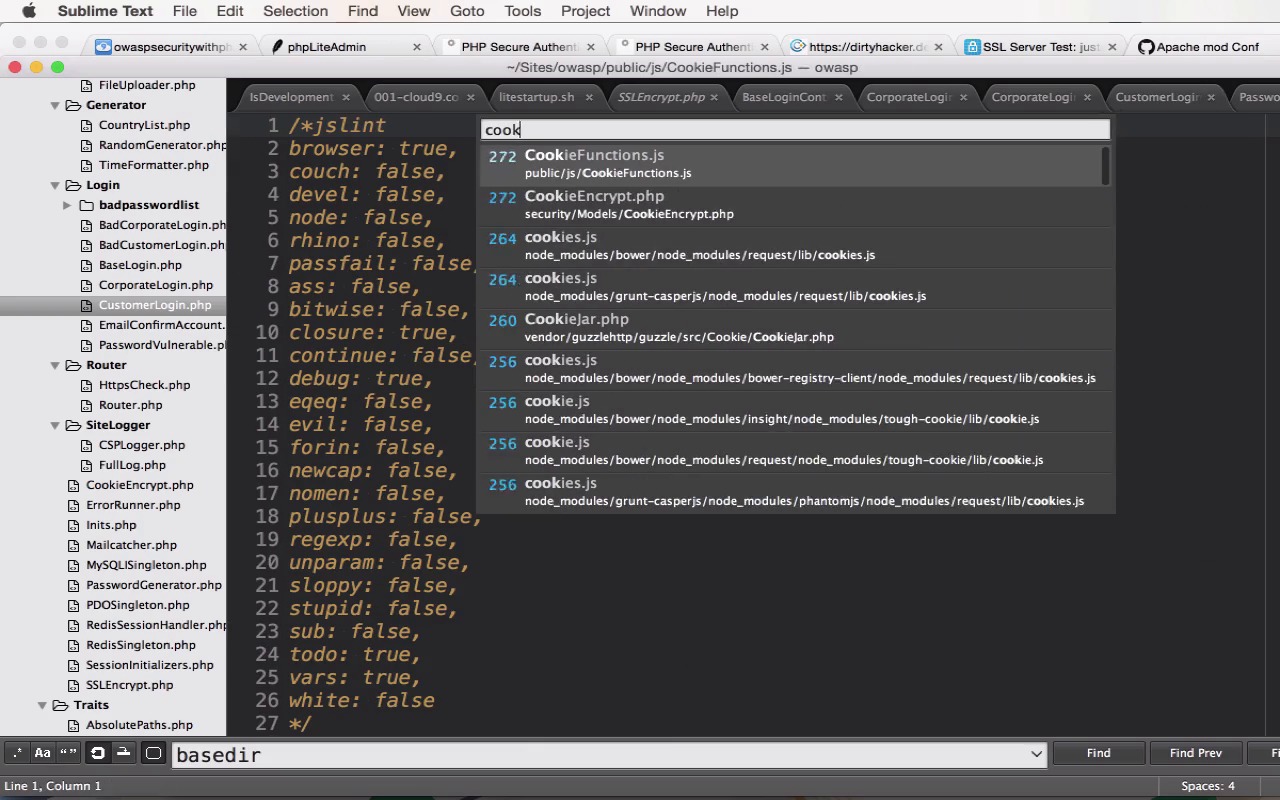Toggle in-selection search button
1280x800 pixels.
click(124, 753)
